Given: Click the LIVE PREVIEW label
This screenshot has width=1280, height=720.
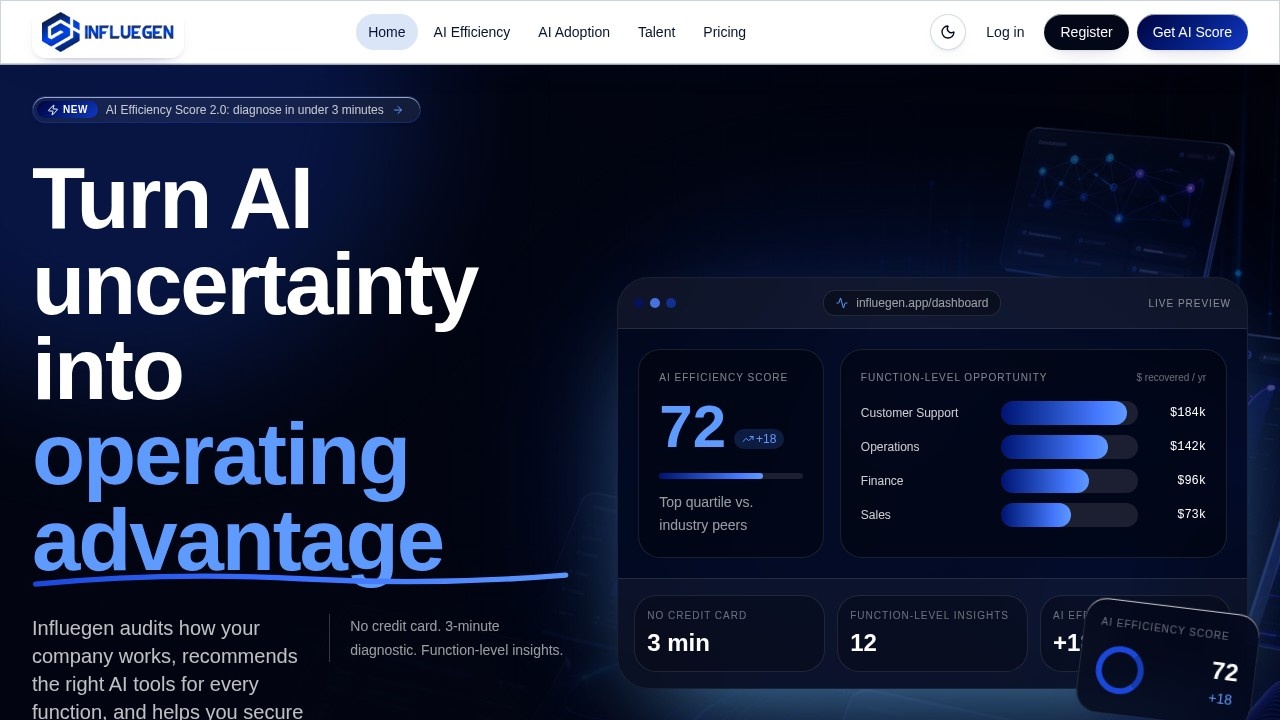Looking at the screenshot, I should [1189, 303].
